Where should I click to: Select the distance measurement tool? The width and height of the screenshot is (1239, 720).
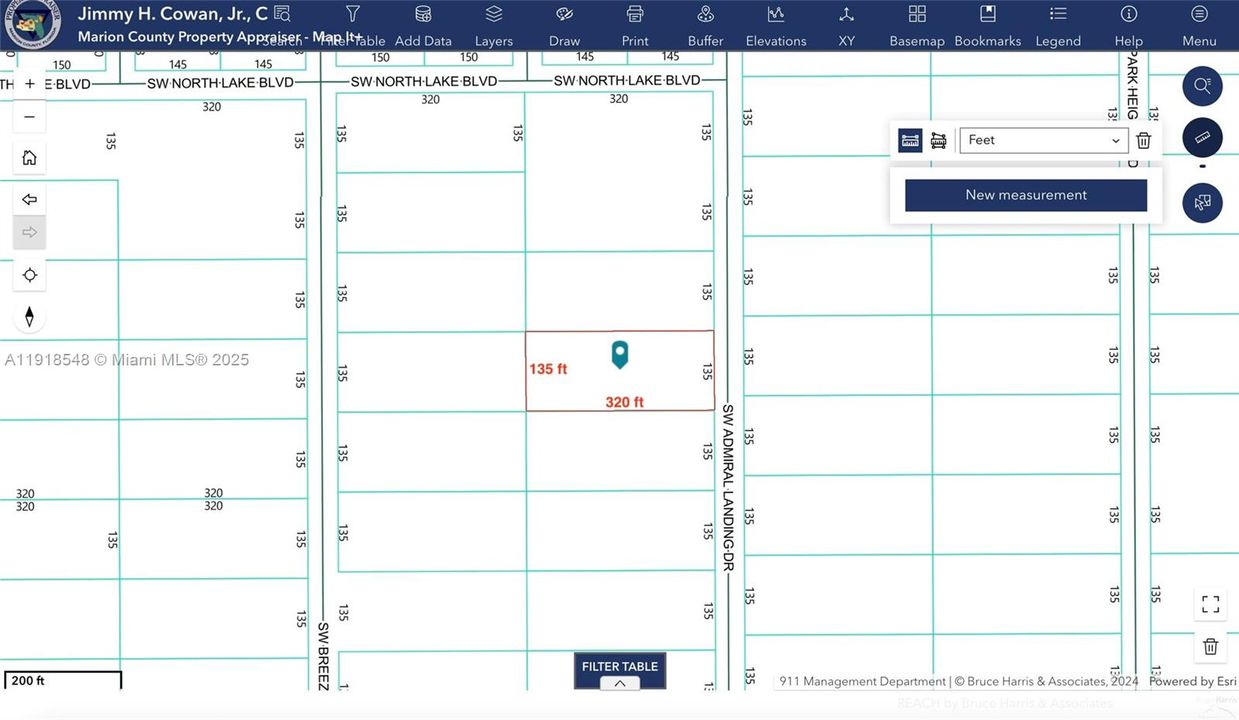point(910,140)
